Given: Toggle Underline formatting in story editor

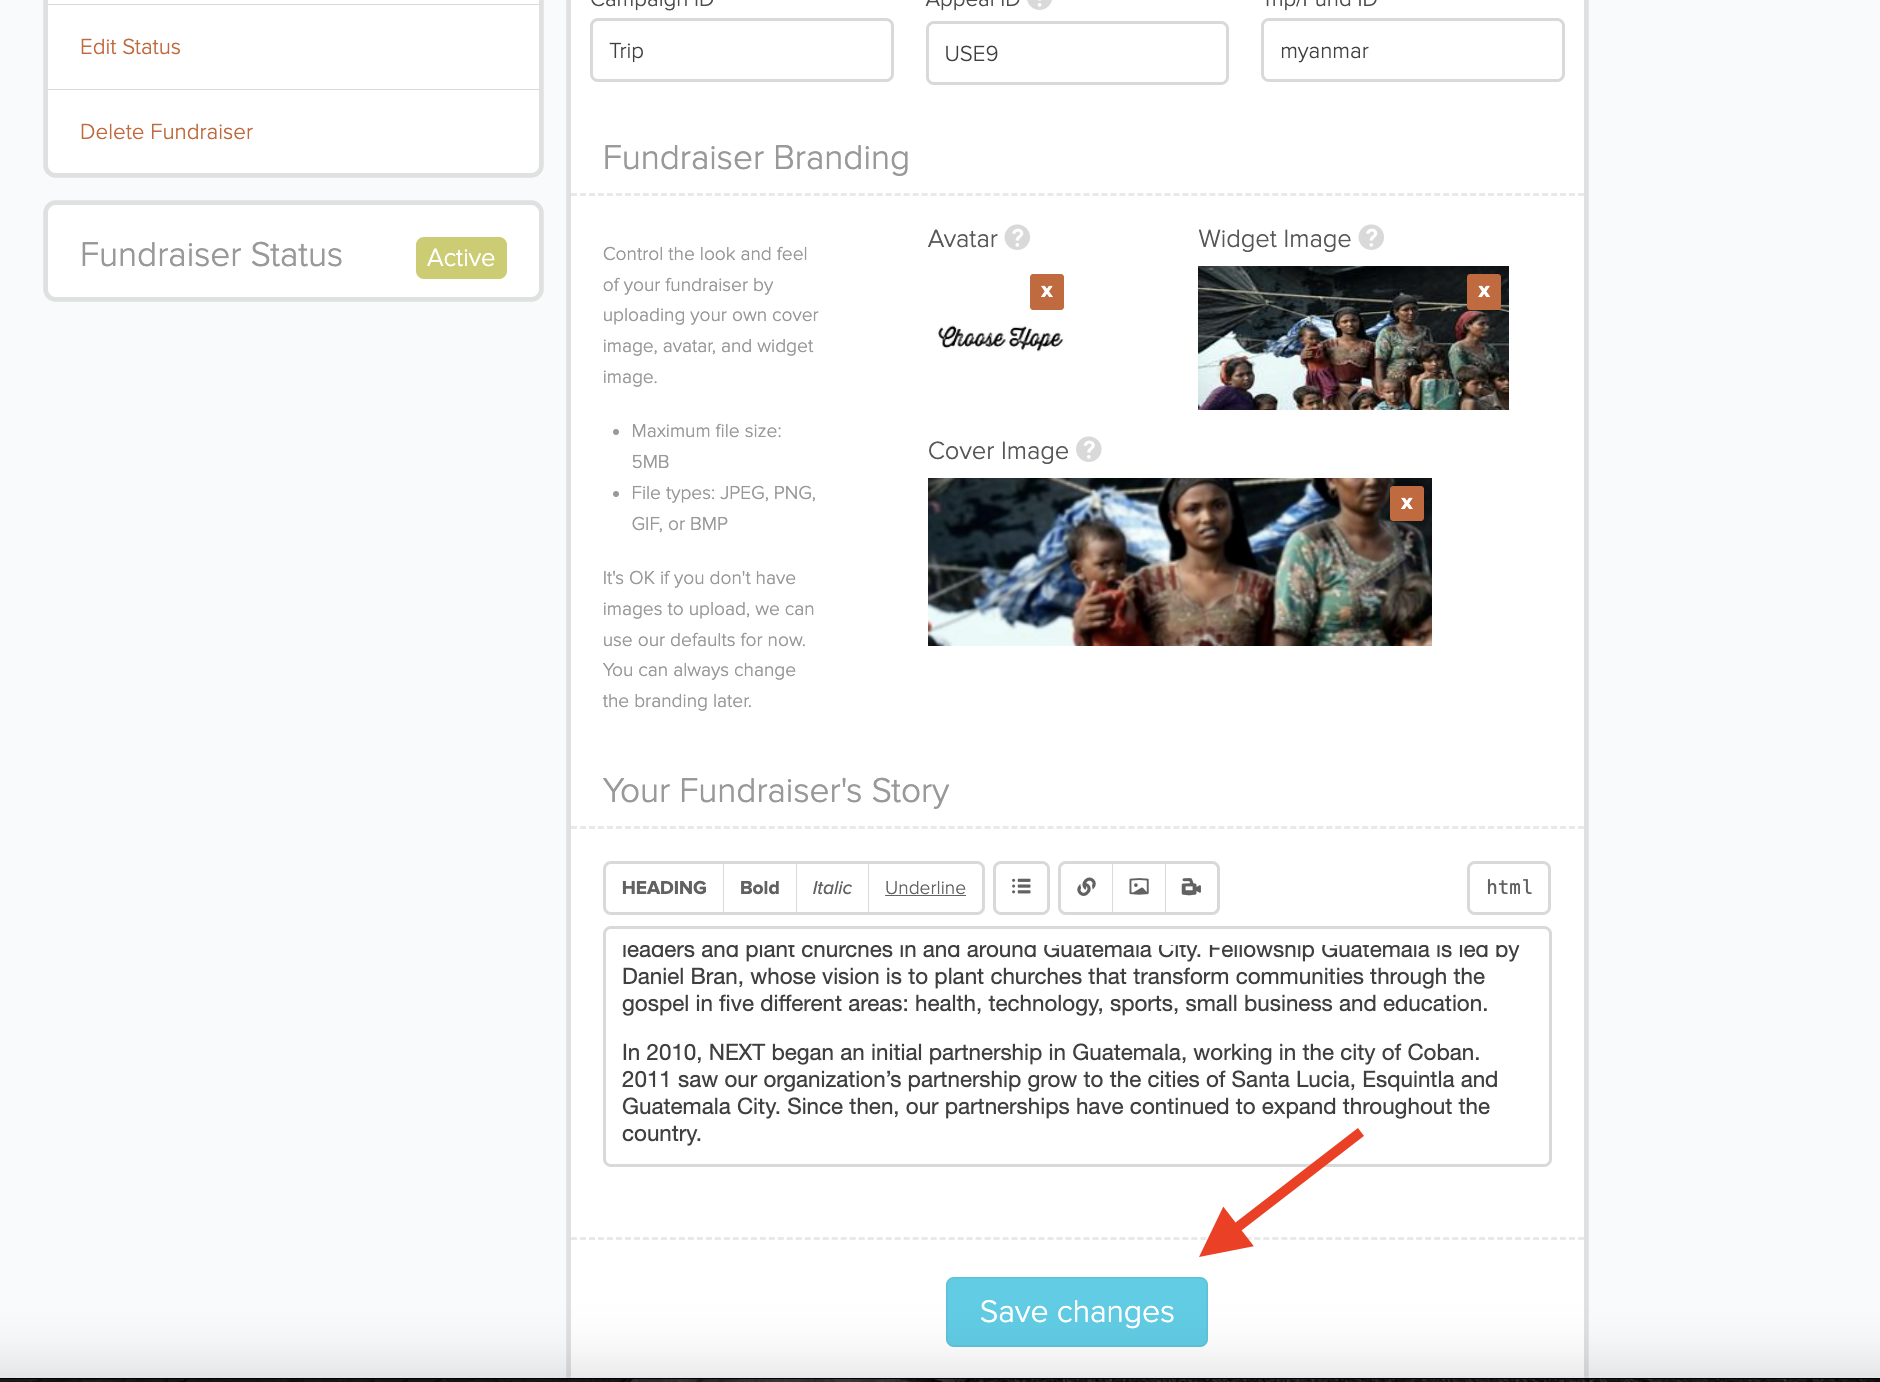Looking at the screenshot, I should [x=925, y=888].
